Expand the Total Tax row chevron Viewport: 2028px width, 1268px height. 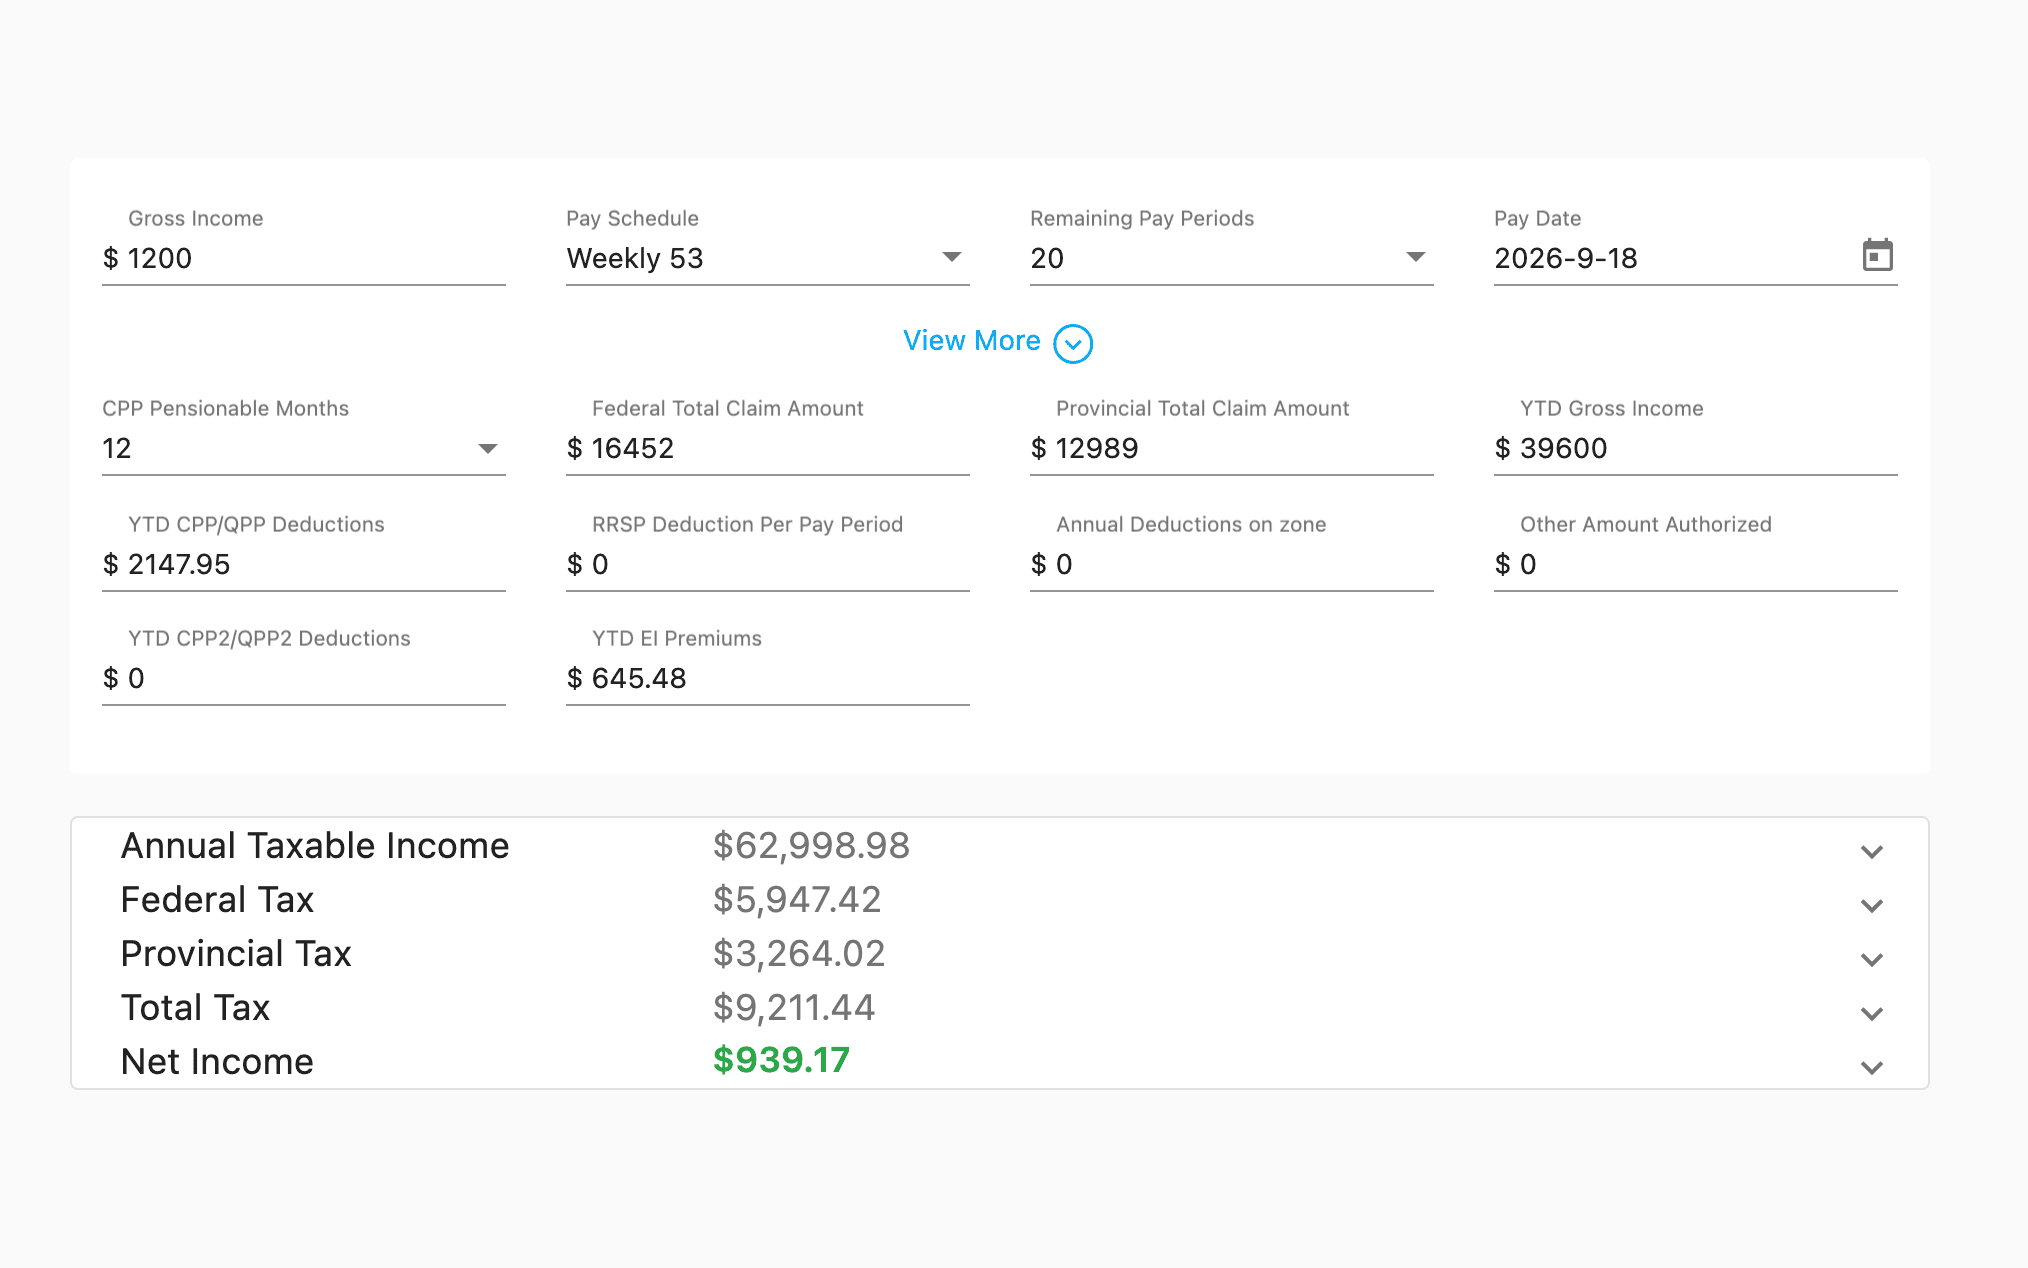click(1872, 1013)
